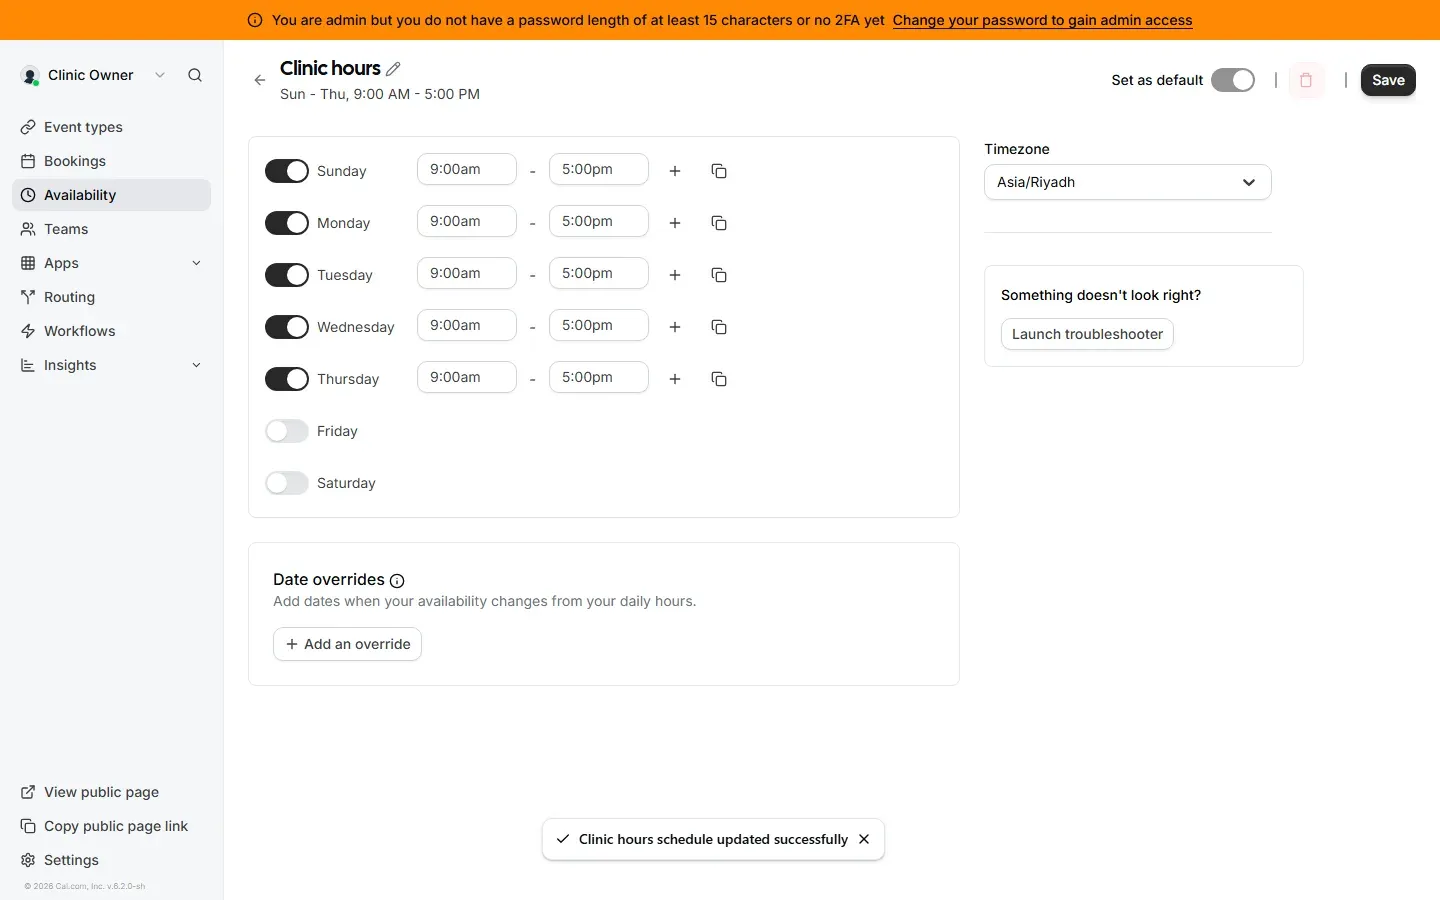The image size is (1440, 900).
Task: Switch on Set as default
Action: point(1233,80)
